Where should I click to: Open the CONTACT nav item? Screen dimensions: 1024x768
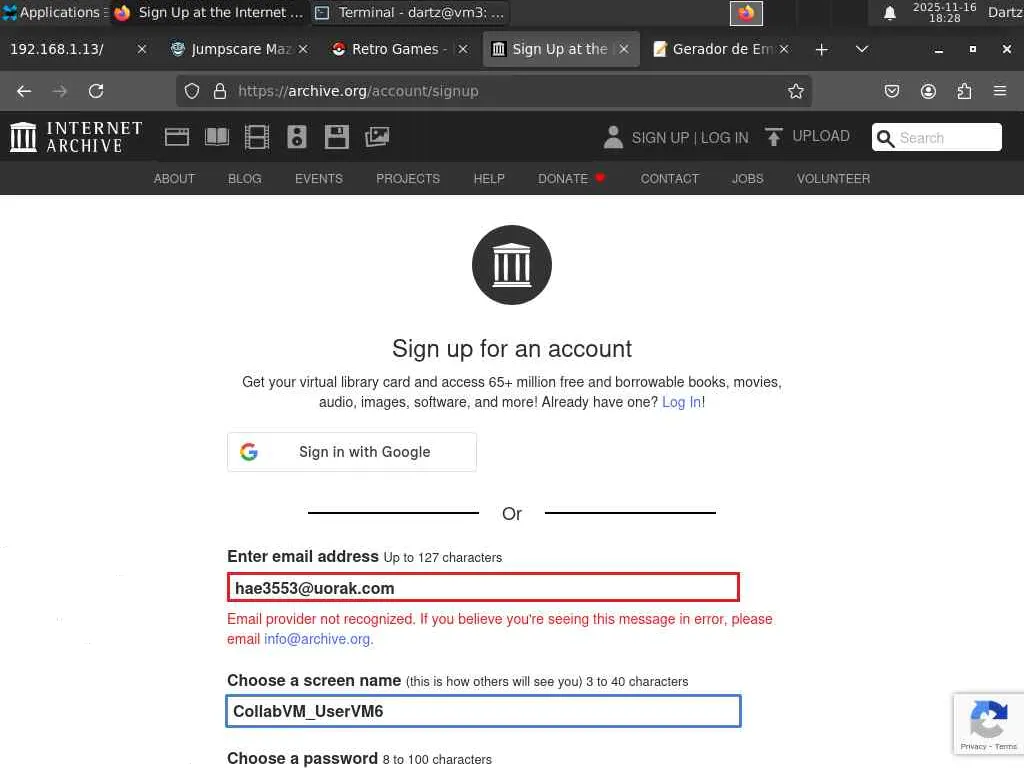pyautogui.click(x=669, y=179)
